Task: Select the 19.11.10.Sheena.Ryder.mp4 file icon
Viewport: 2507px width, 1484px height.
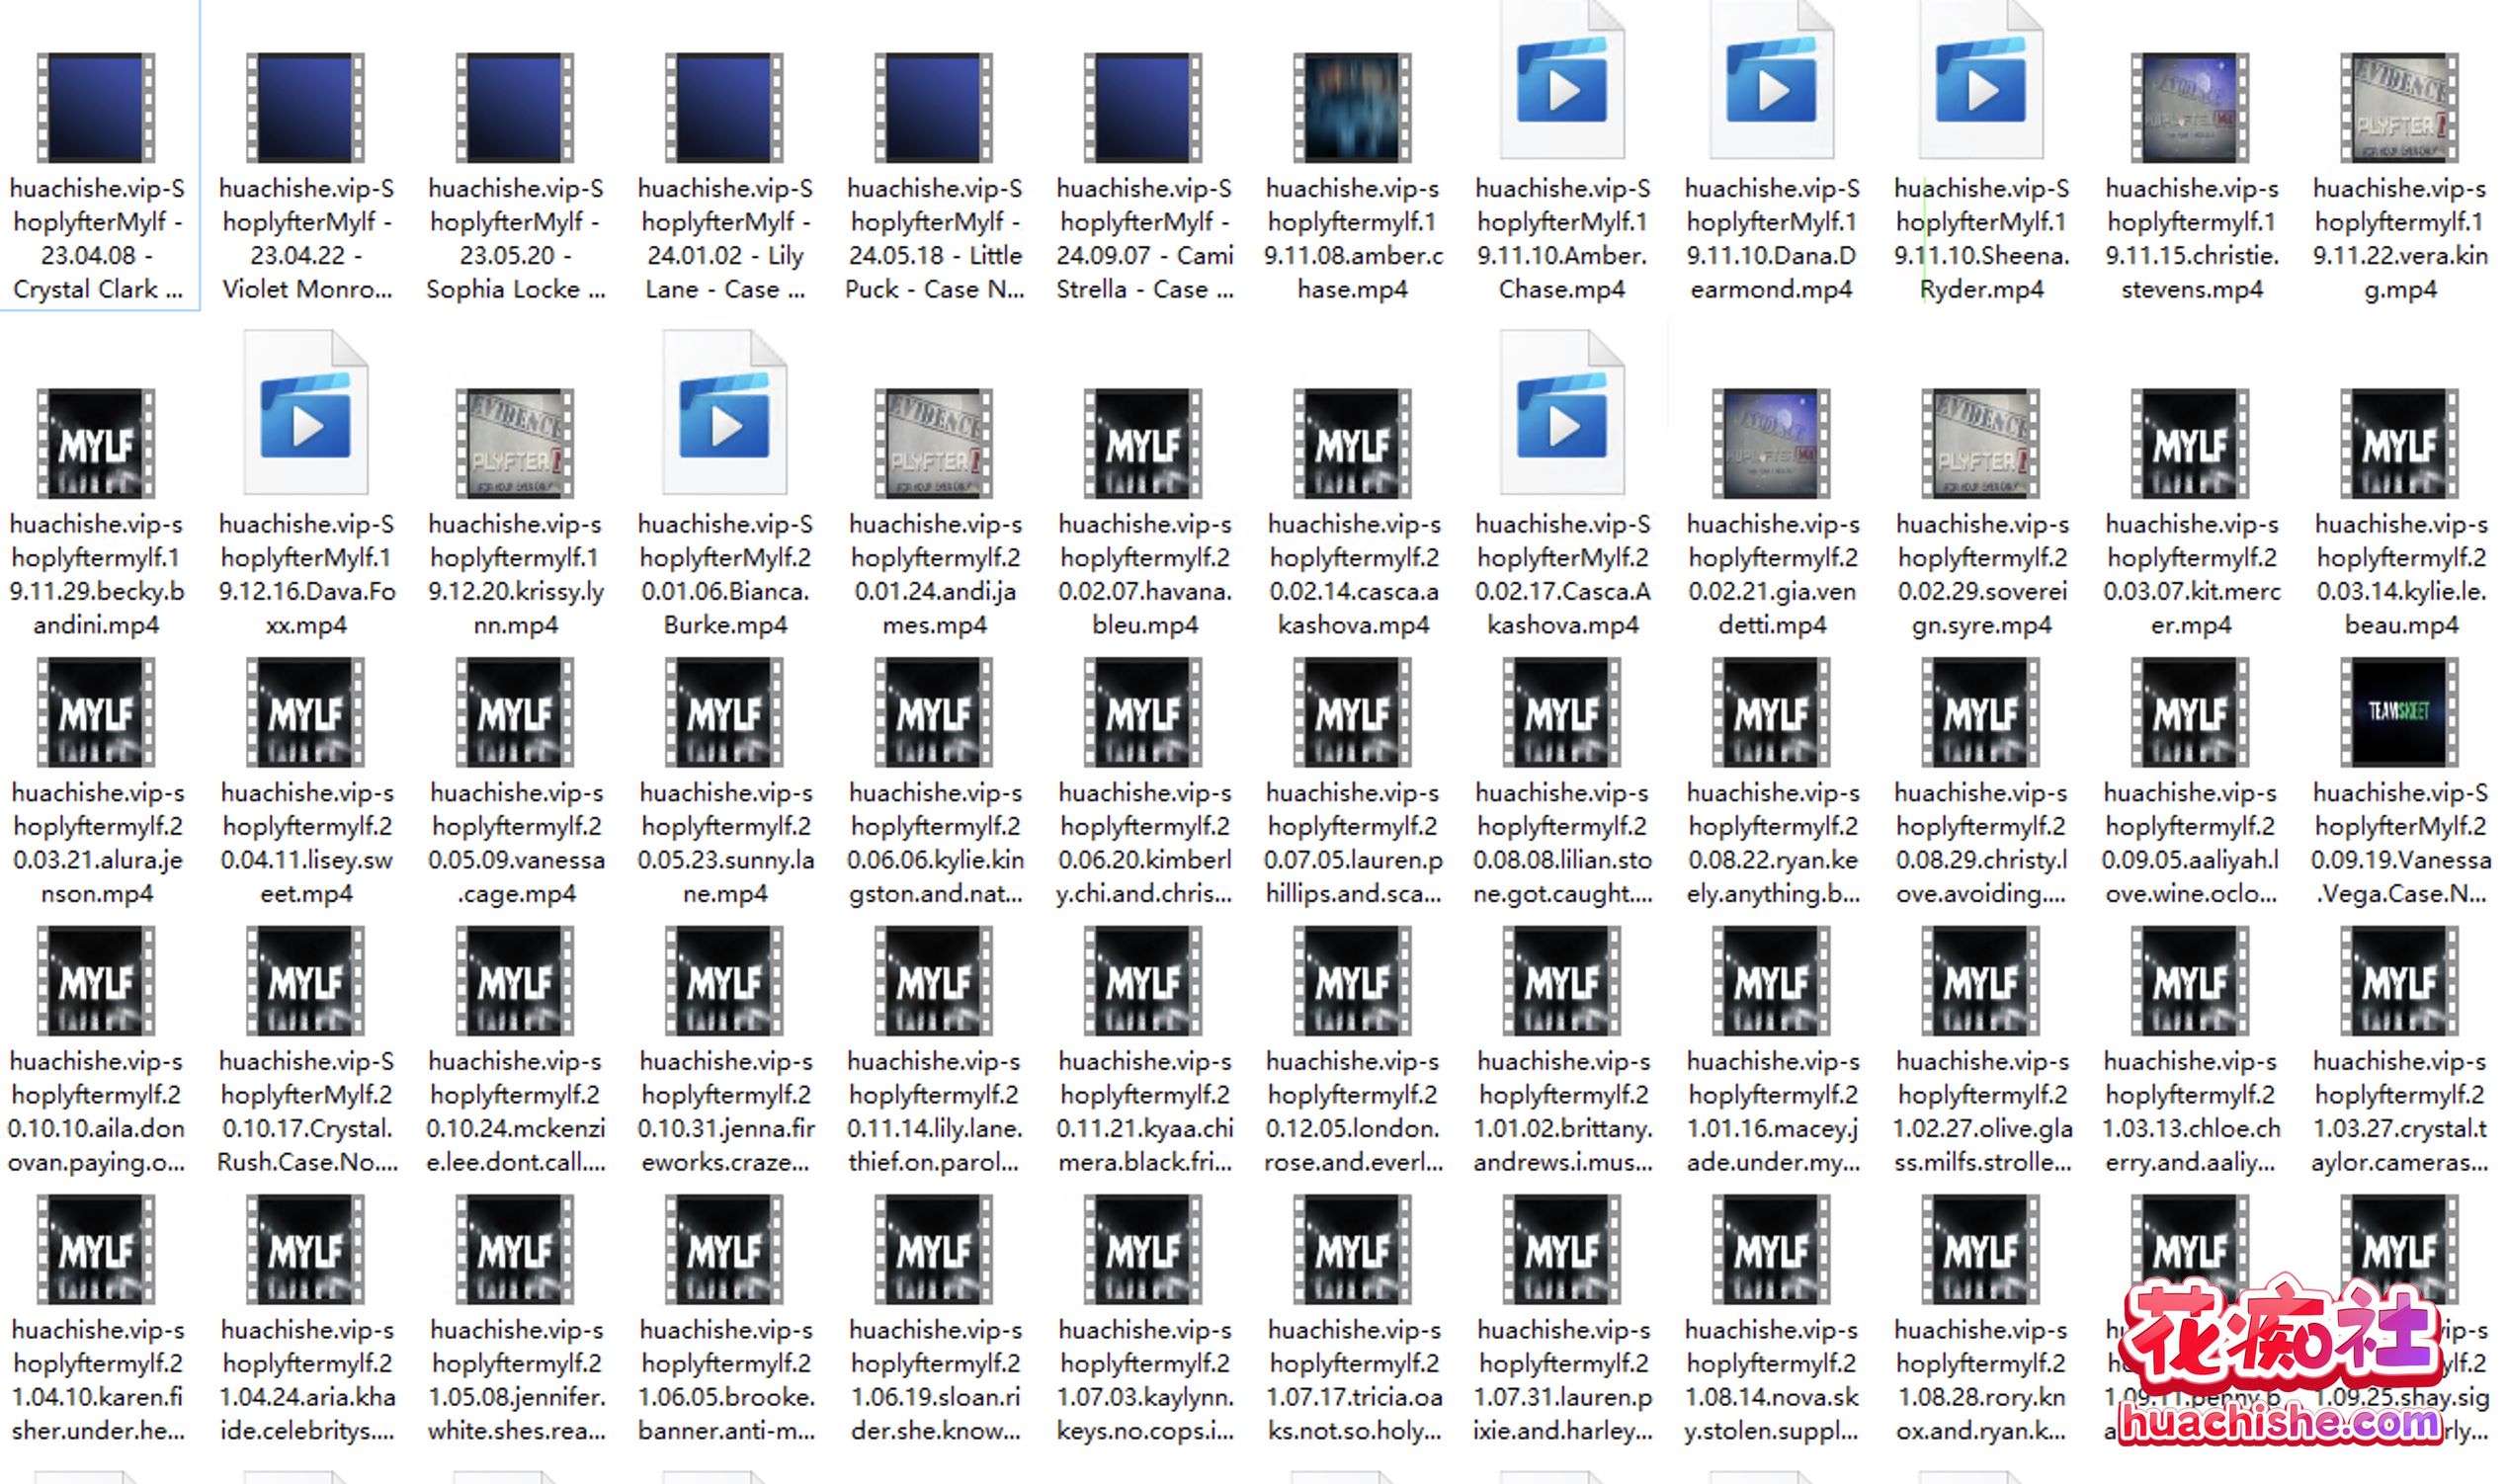Action: point(1981,90)
